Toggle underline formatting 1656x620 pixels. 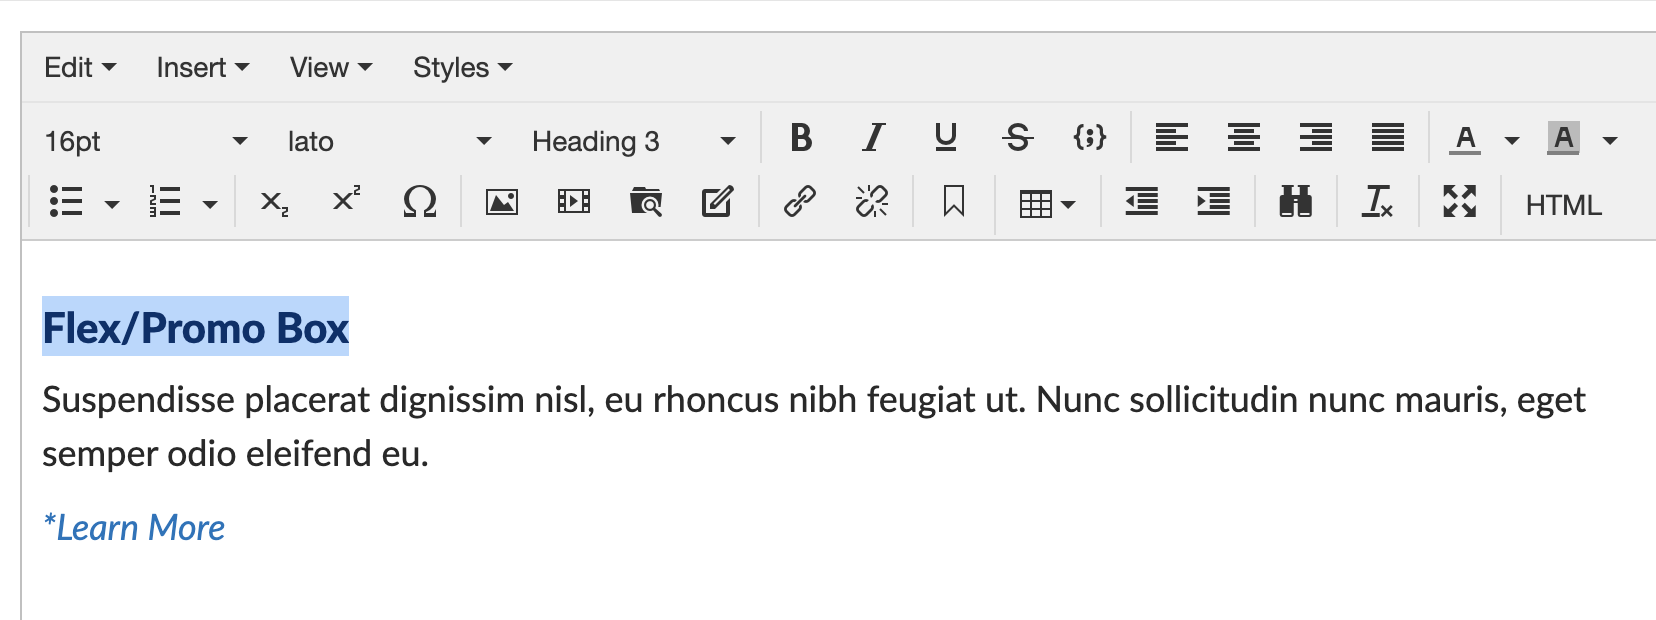(946, 138)
